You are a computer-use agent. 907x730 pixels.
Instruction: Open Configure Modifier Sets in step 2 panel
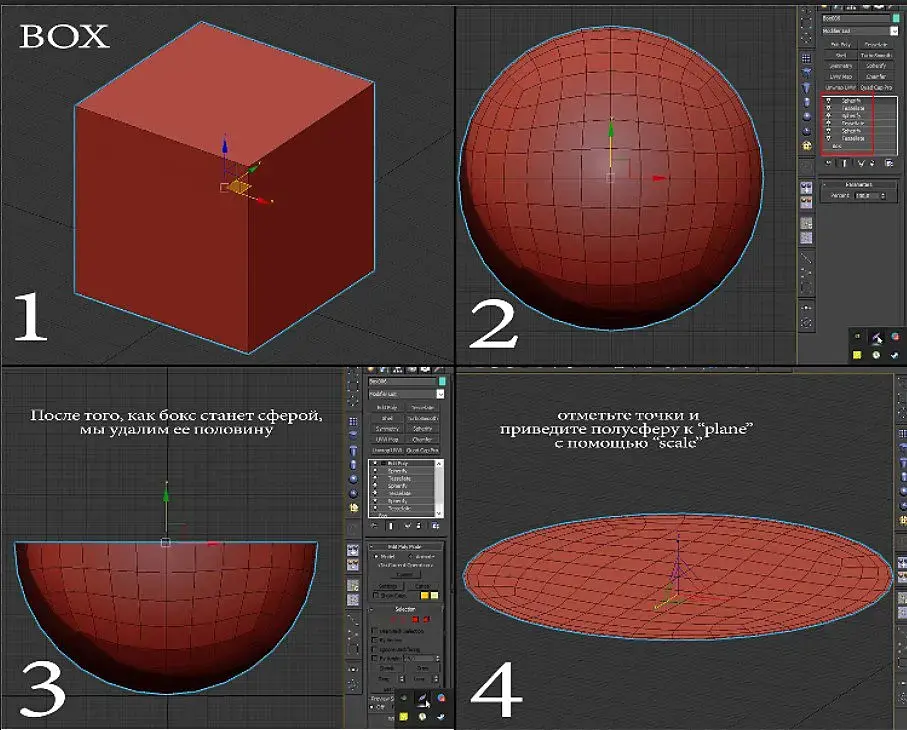tap(888, 163)
